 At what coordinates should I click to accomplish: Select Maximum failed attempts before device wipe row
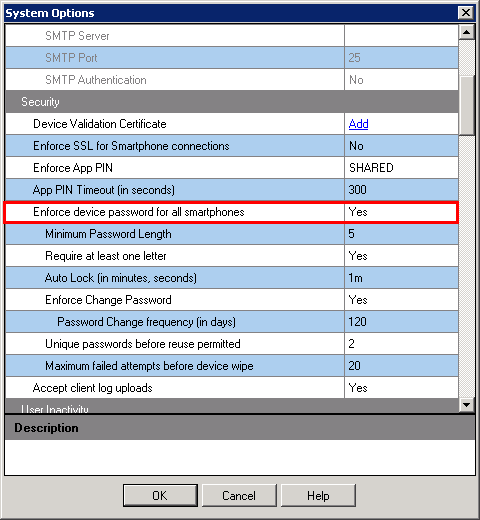click(x=232, y=366)
